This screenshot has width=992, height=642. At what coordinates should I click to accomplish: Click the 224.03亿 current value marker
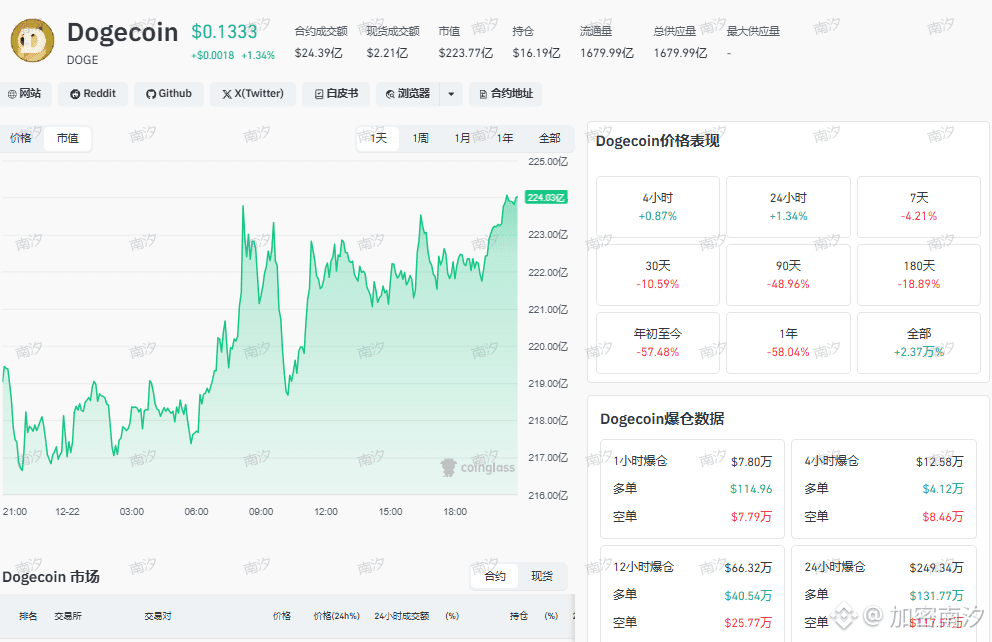[x=546, y=197]
